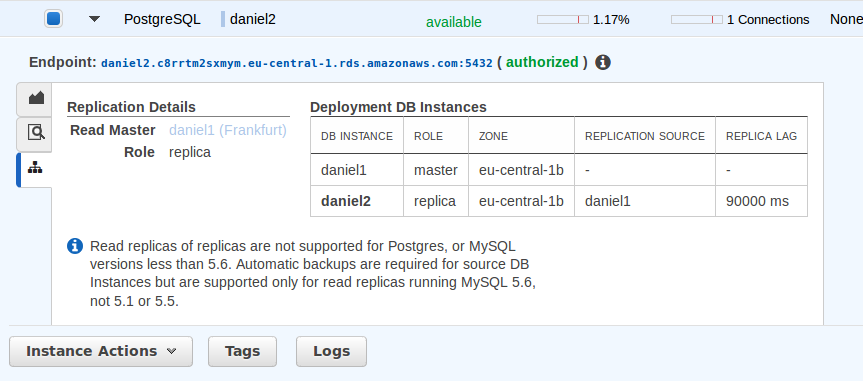Click the PostgreSQL engine label

tap(162, 20)
